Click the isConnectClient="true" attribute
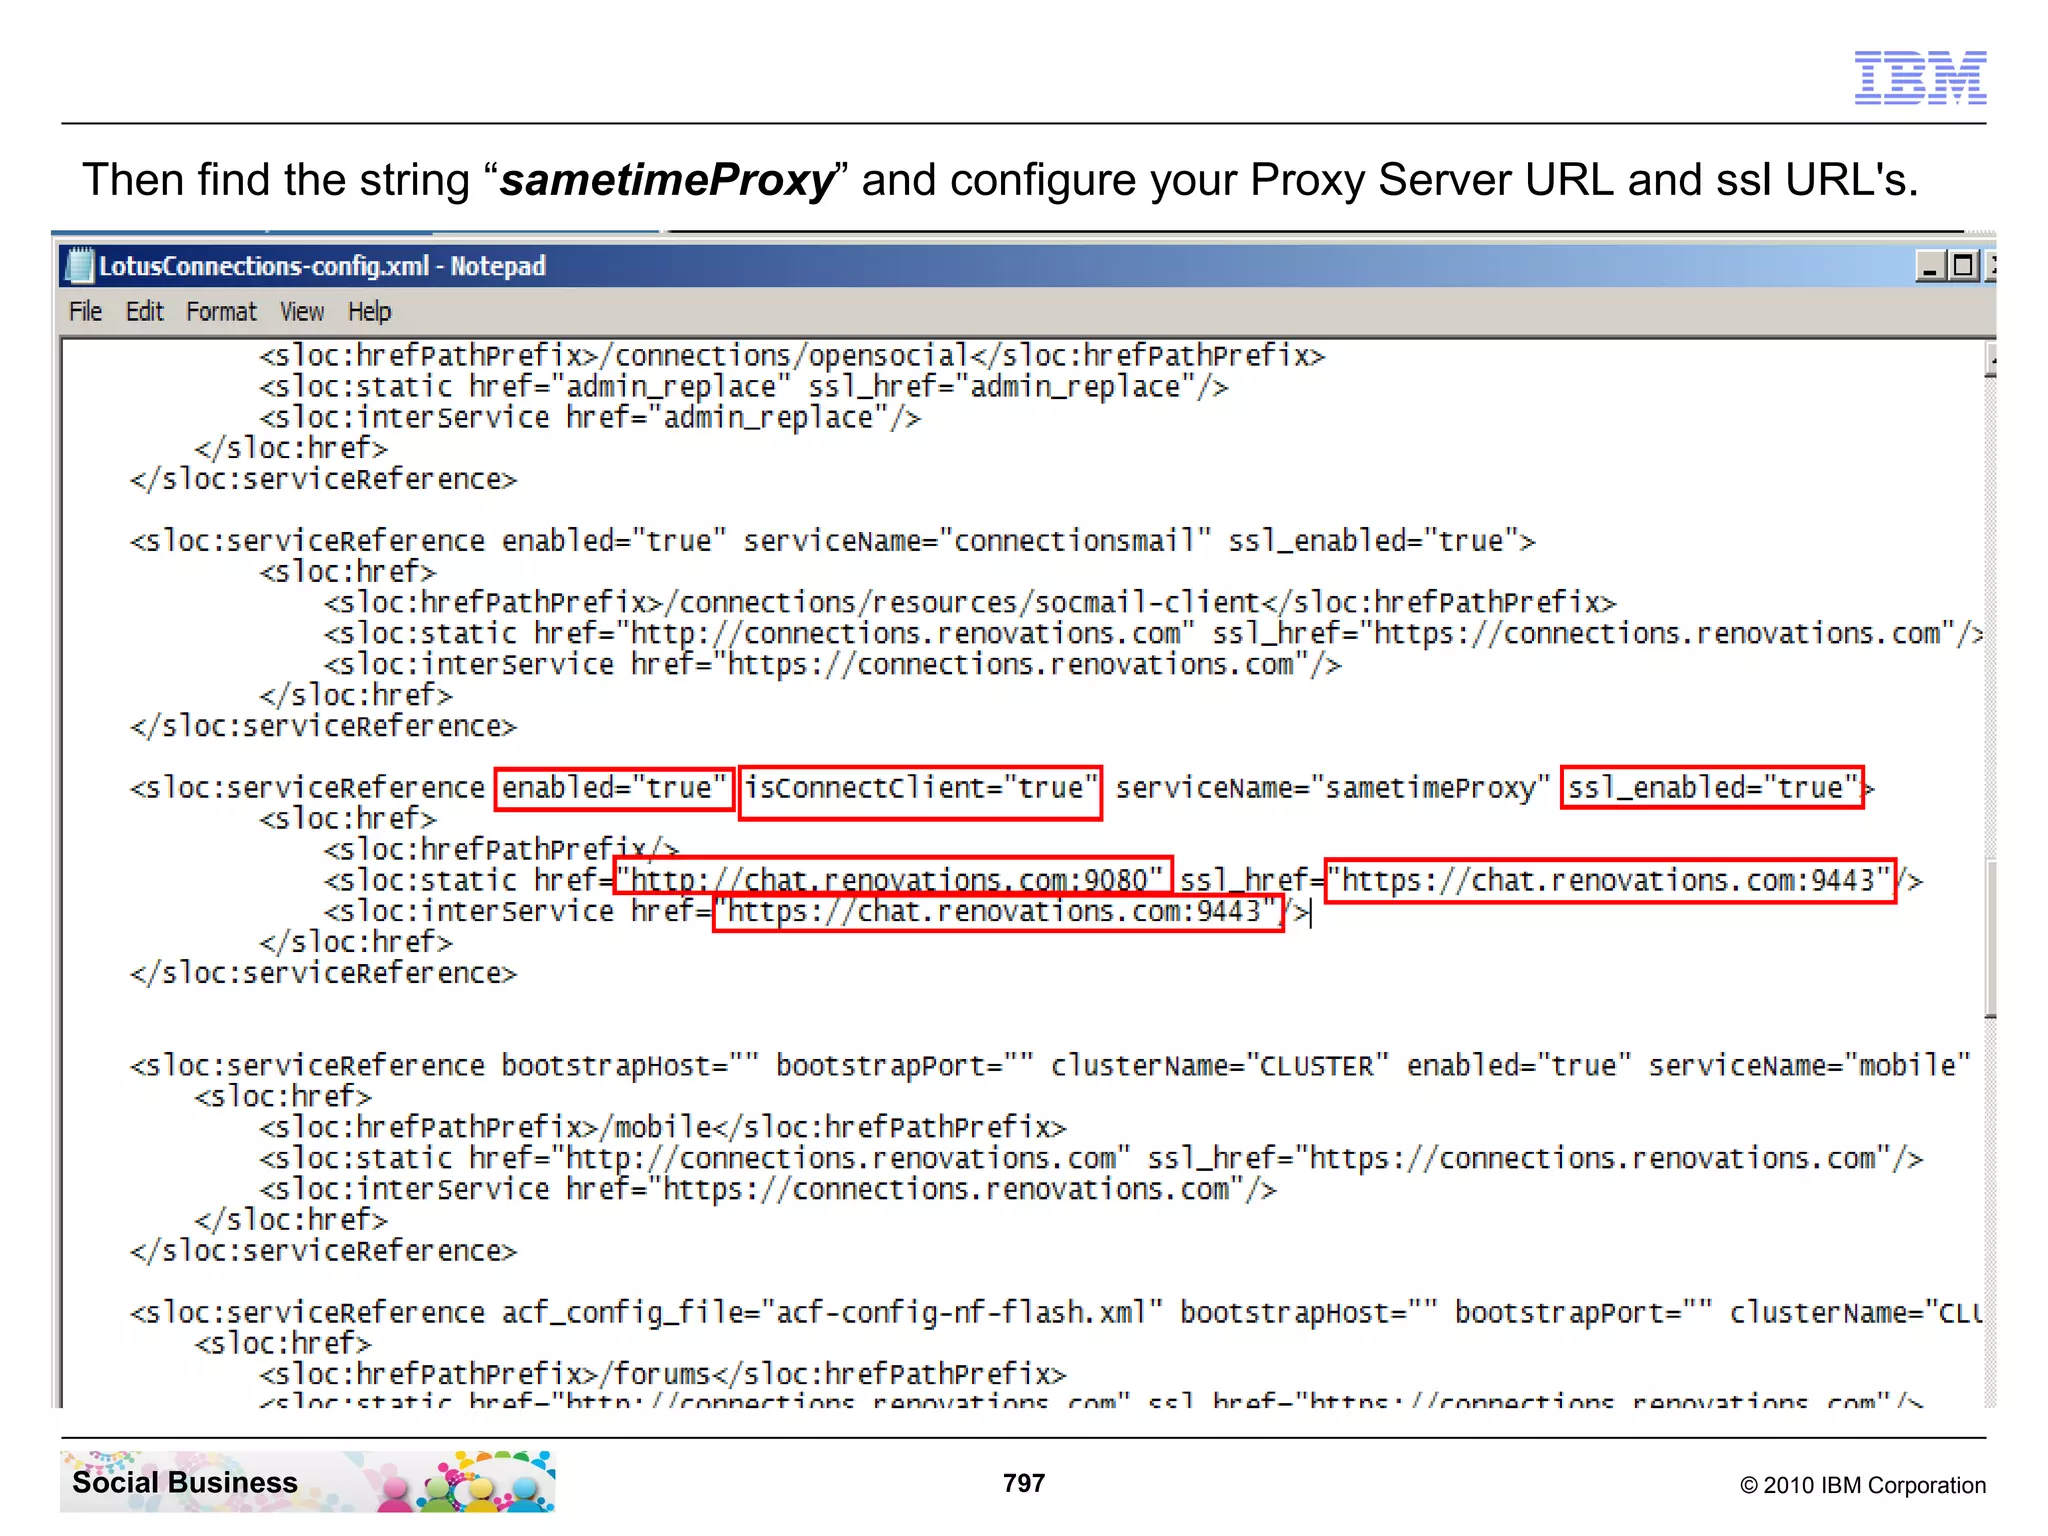The height and width of the screenshot is (1536, 2048). tap(920, 788)
